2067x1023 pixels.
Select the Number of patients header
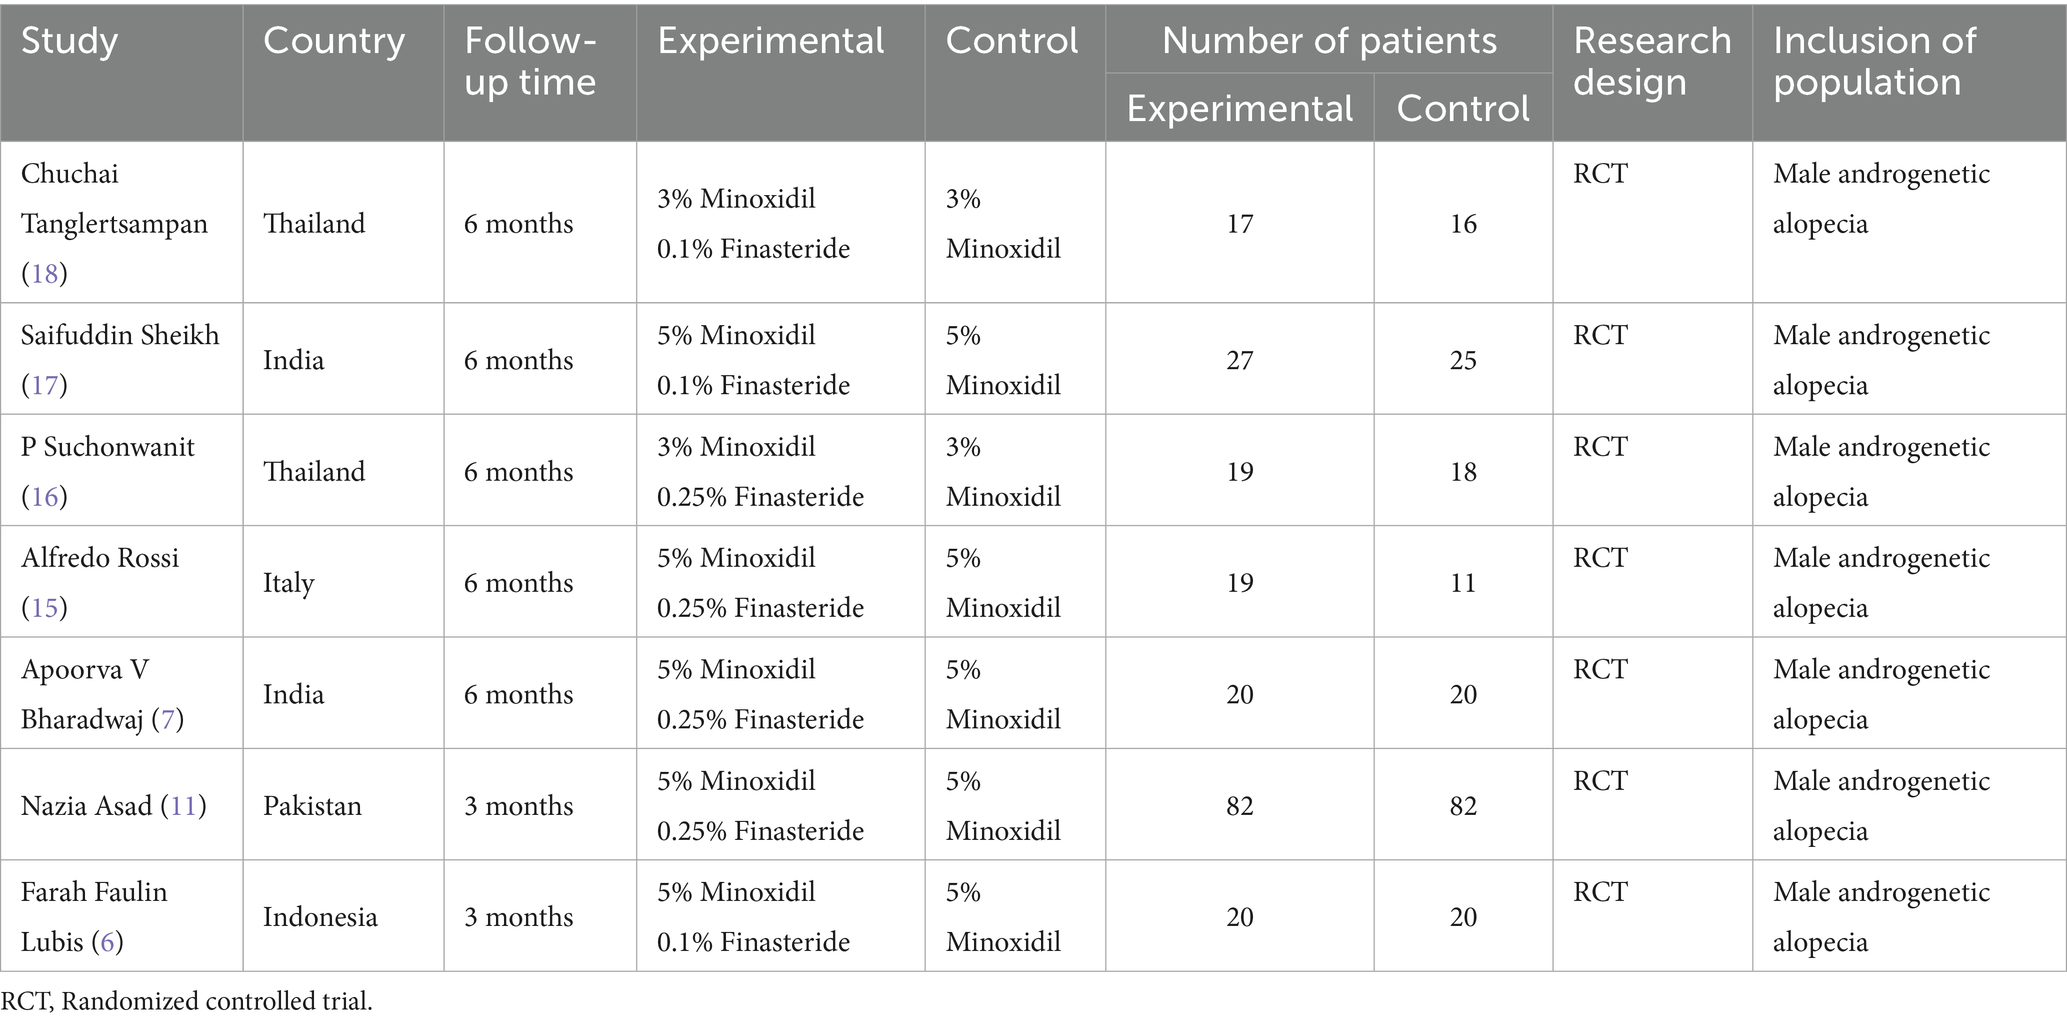(1329, 41)
